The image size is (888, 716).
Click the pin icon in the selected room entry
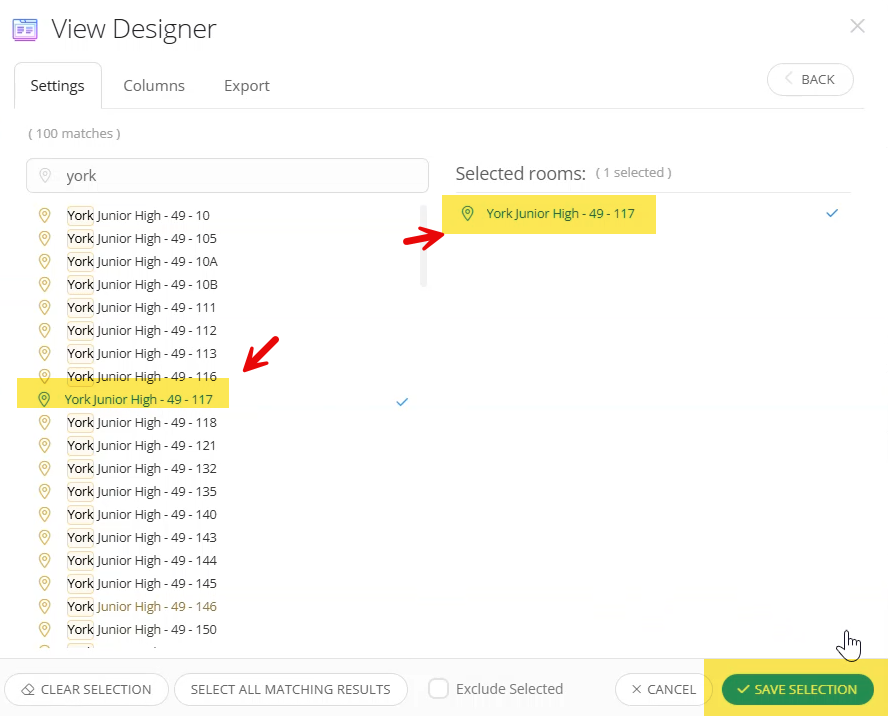click(467, 213)
